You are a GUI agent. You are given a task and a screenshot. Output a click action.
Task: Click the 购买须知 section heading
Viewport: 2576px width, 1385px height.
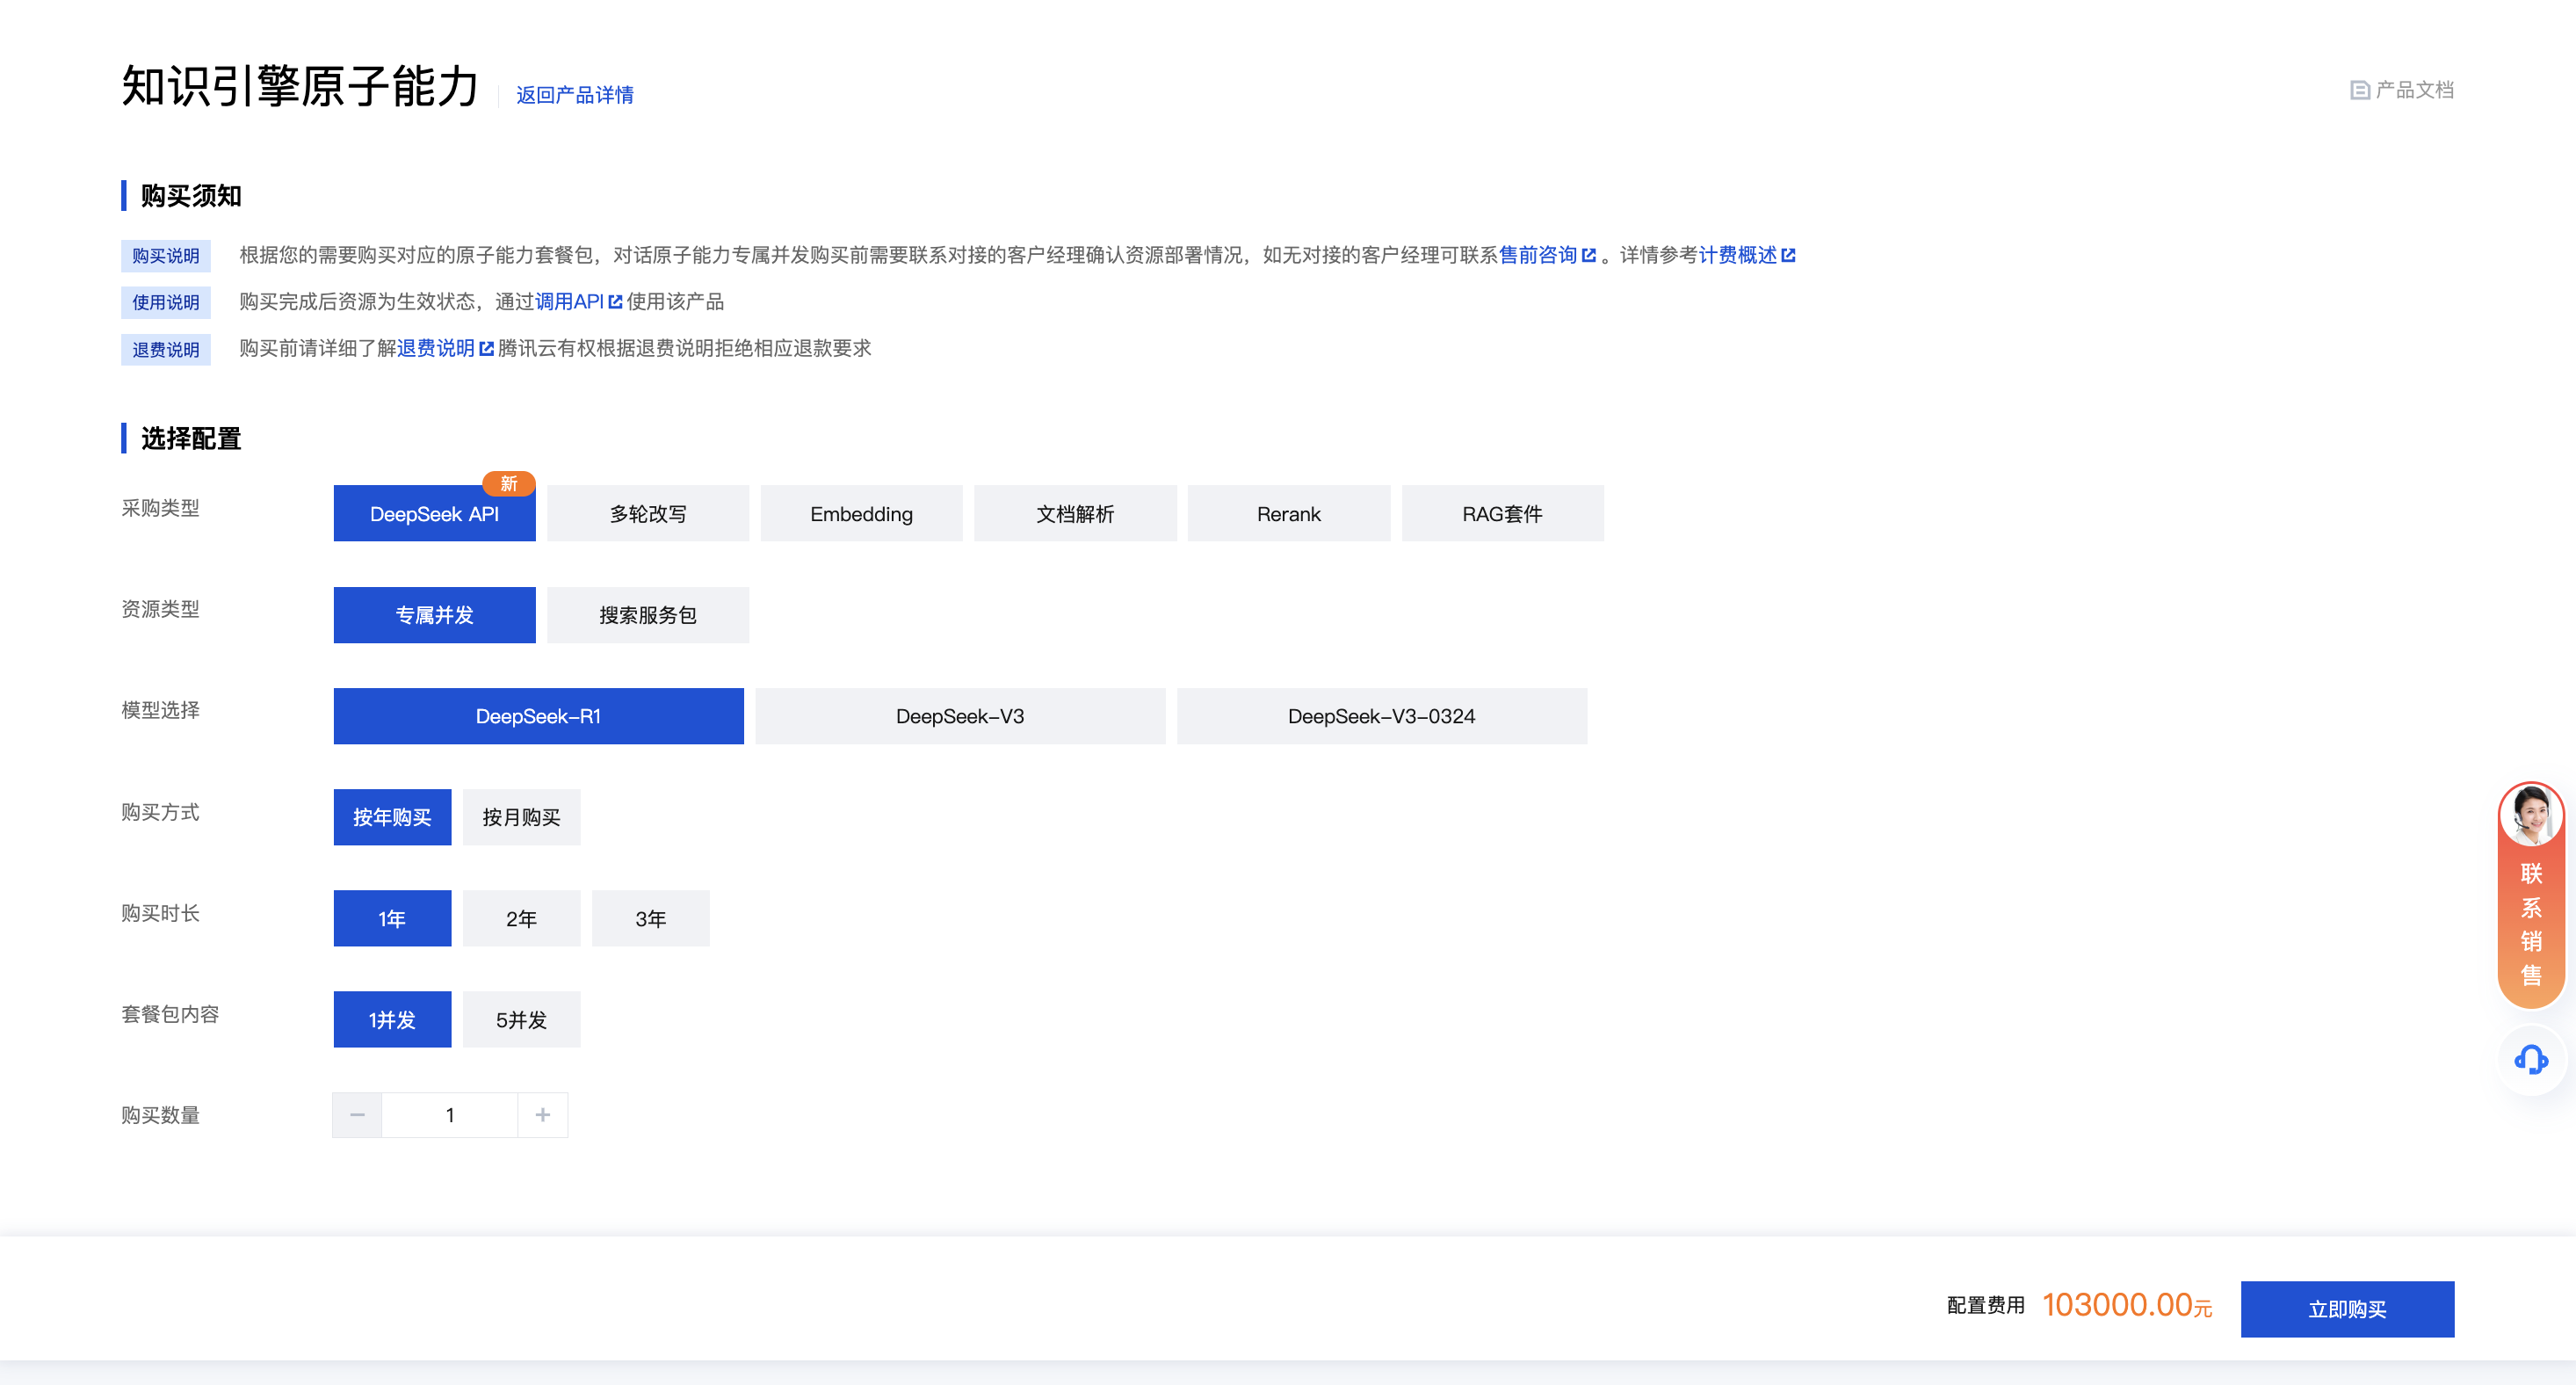pyautogui.click(x=191, y=195)
